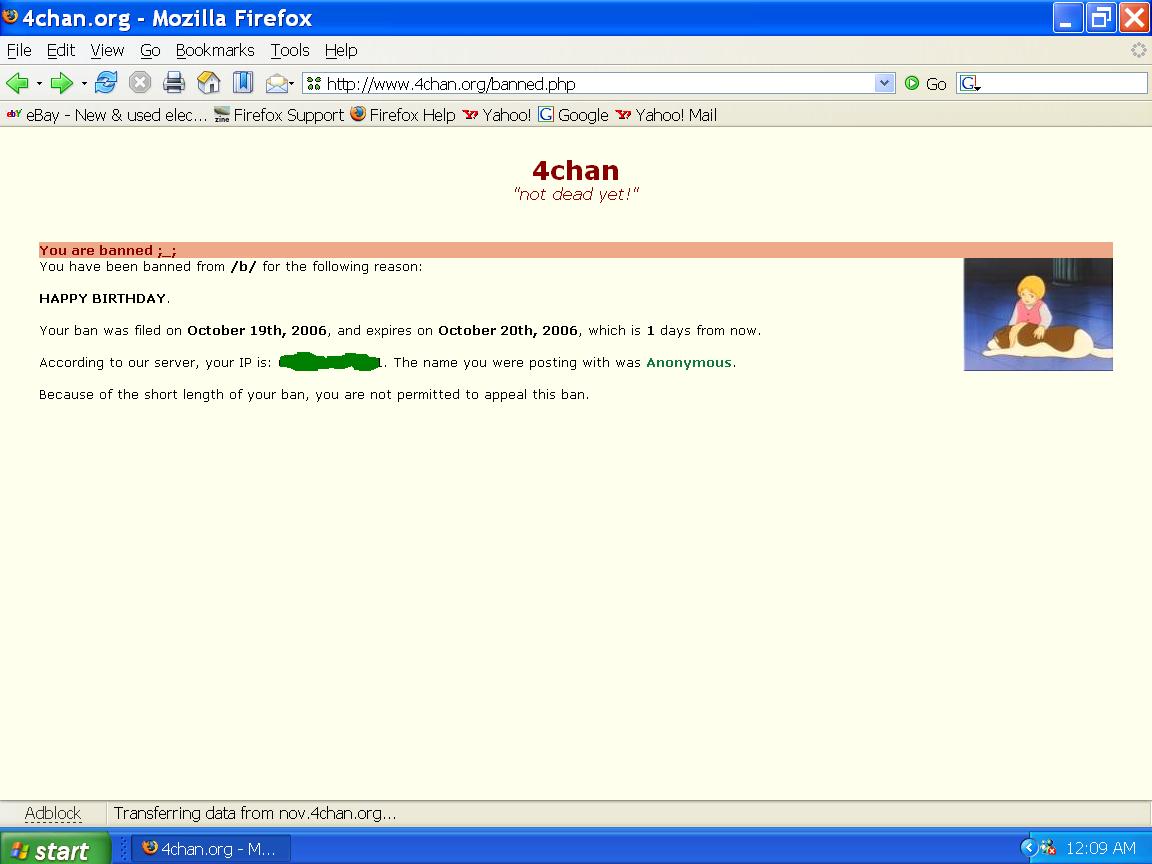The width and height of the screenshot is (1152, 864).
Task: Click the network tray icon with red X
Action: [x=1048, y=849]
